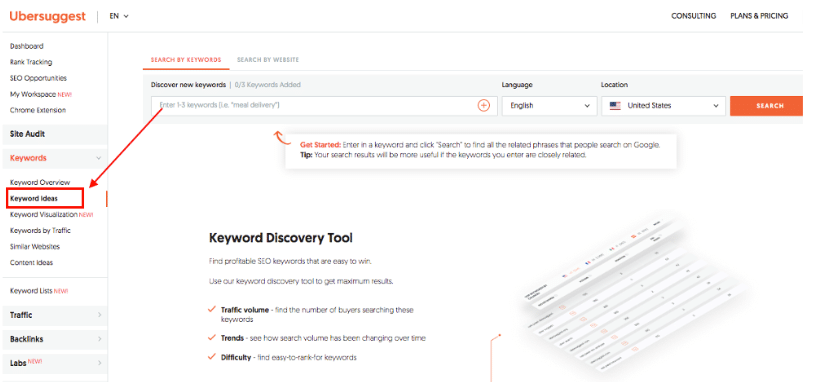Select Keyword Overview
Screen dimensions: 836x382
coord(40,182)
